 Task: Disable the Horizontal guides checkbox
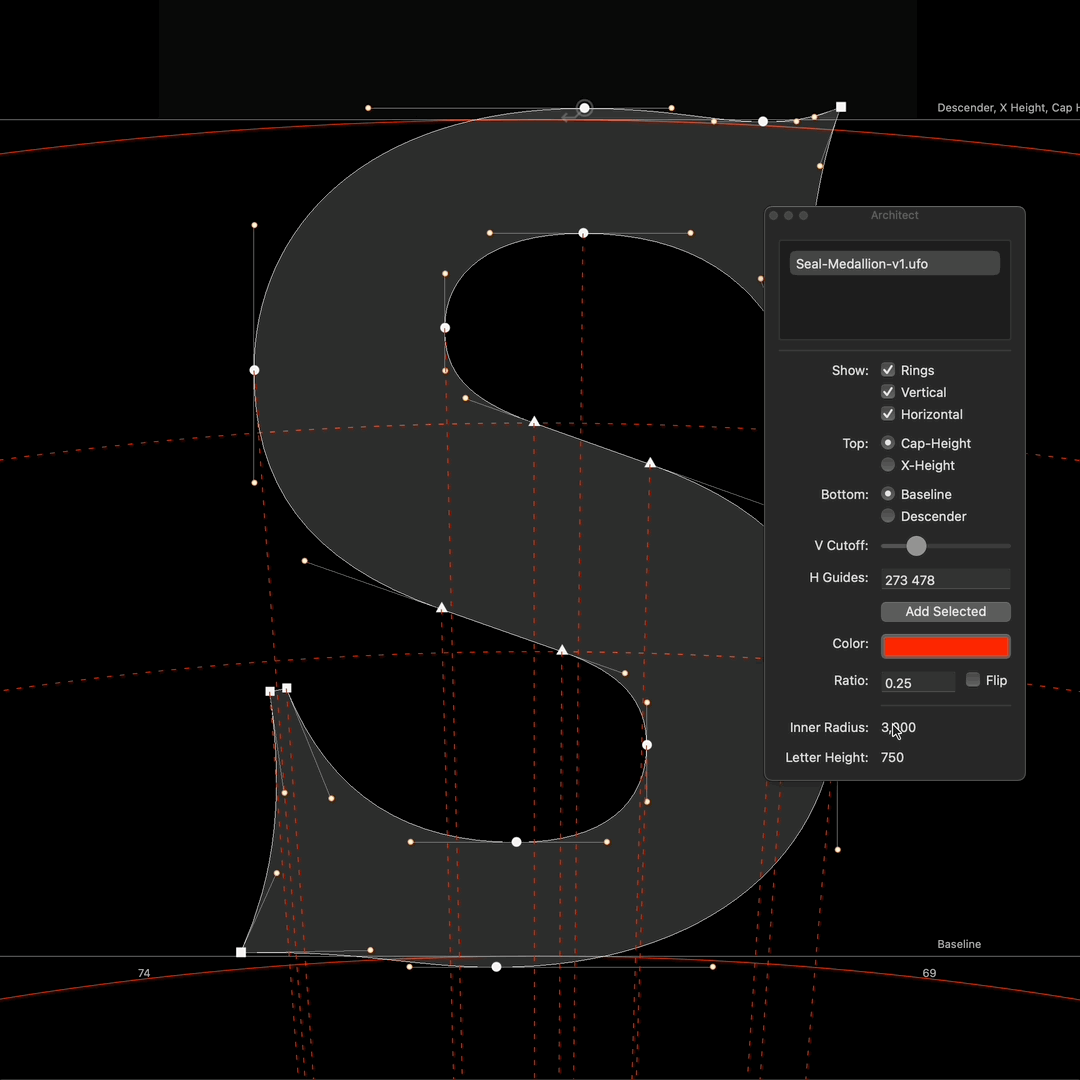coord(888,414)
